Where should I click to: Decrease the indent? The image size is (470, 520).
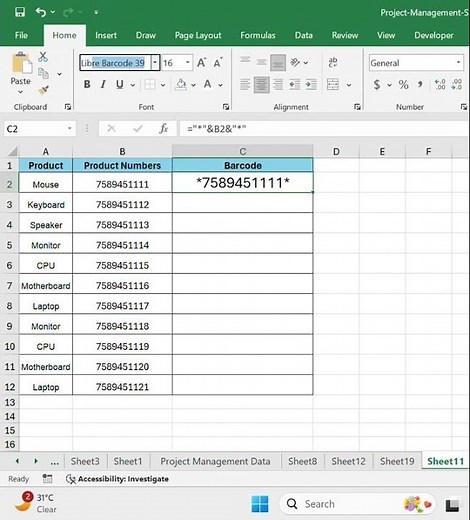pos(294,84)
